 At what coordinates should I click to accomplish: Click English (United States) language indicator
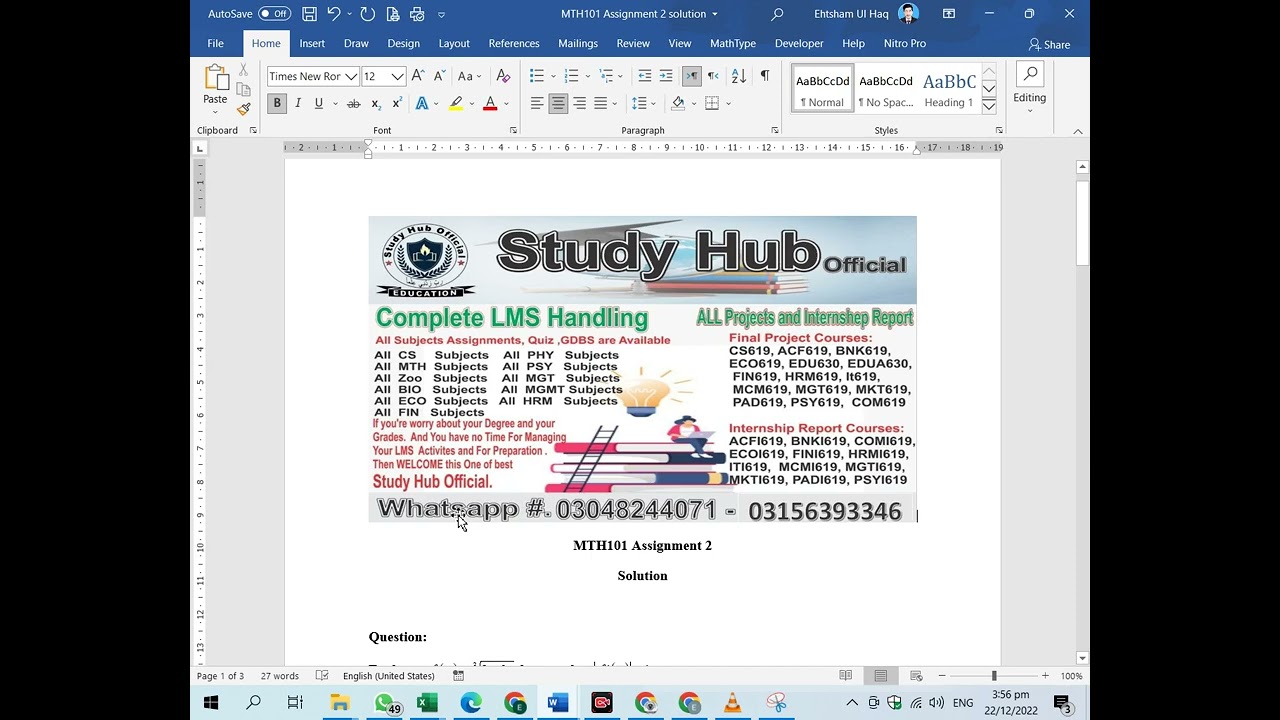(x=388, y=676)
